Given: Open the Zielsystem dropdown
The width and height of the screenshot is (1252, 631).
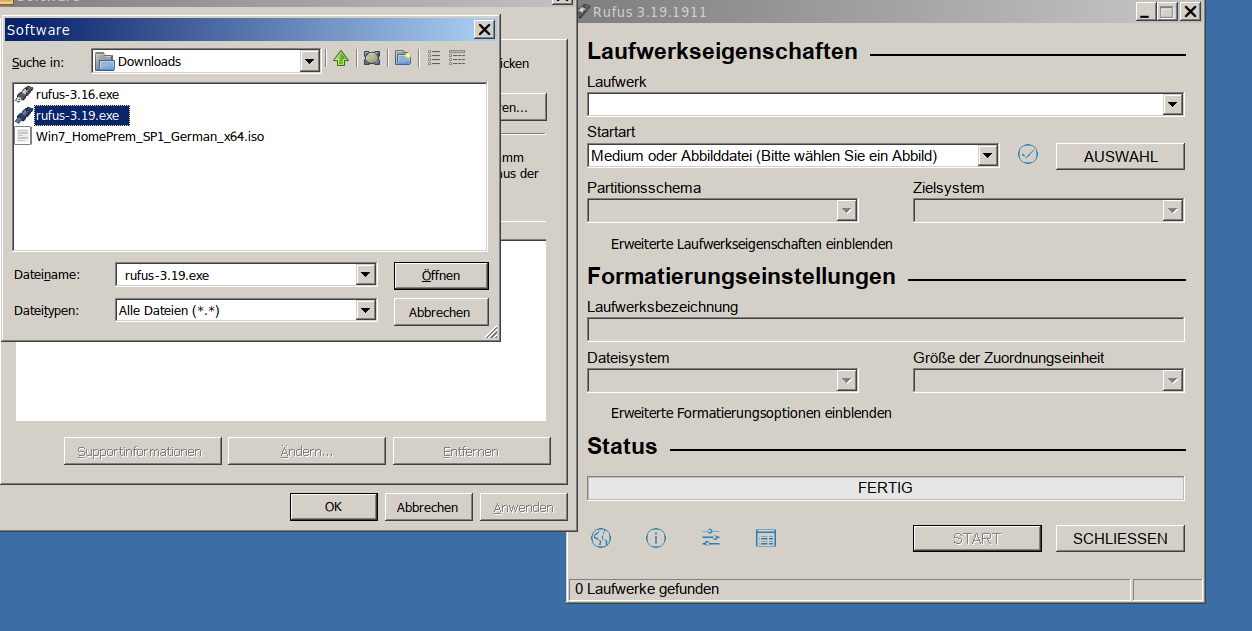Looking at the screenshot, I should [1173, 211].
